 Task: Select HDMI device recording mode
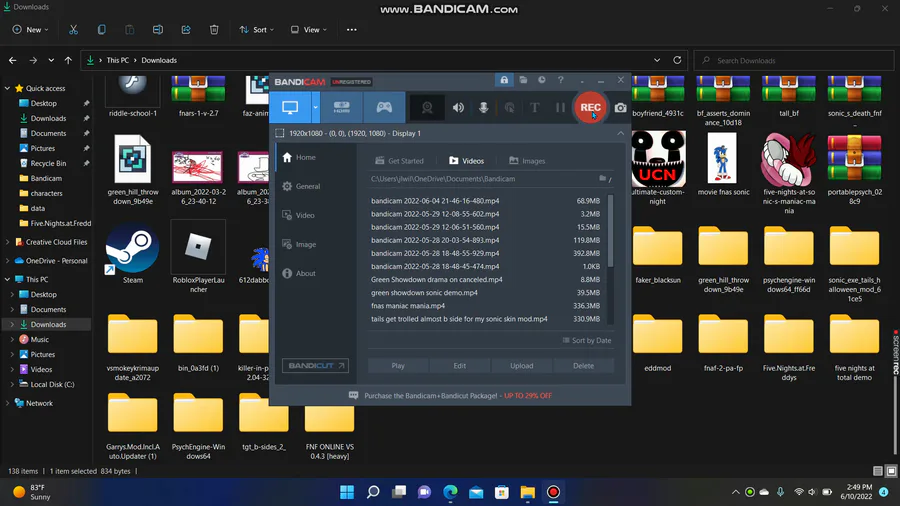coord(342,107)
